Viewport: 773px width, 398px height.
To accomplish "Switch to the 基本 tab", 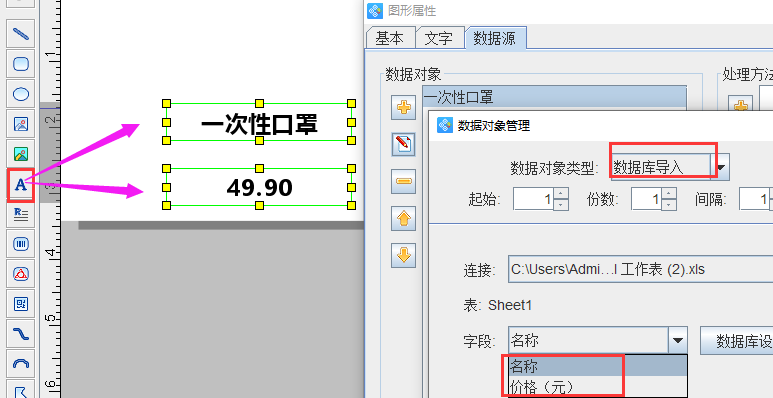I will click(x=389, y=38).
